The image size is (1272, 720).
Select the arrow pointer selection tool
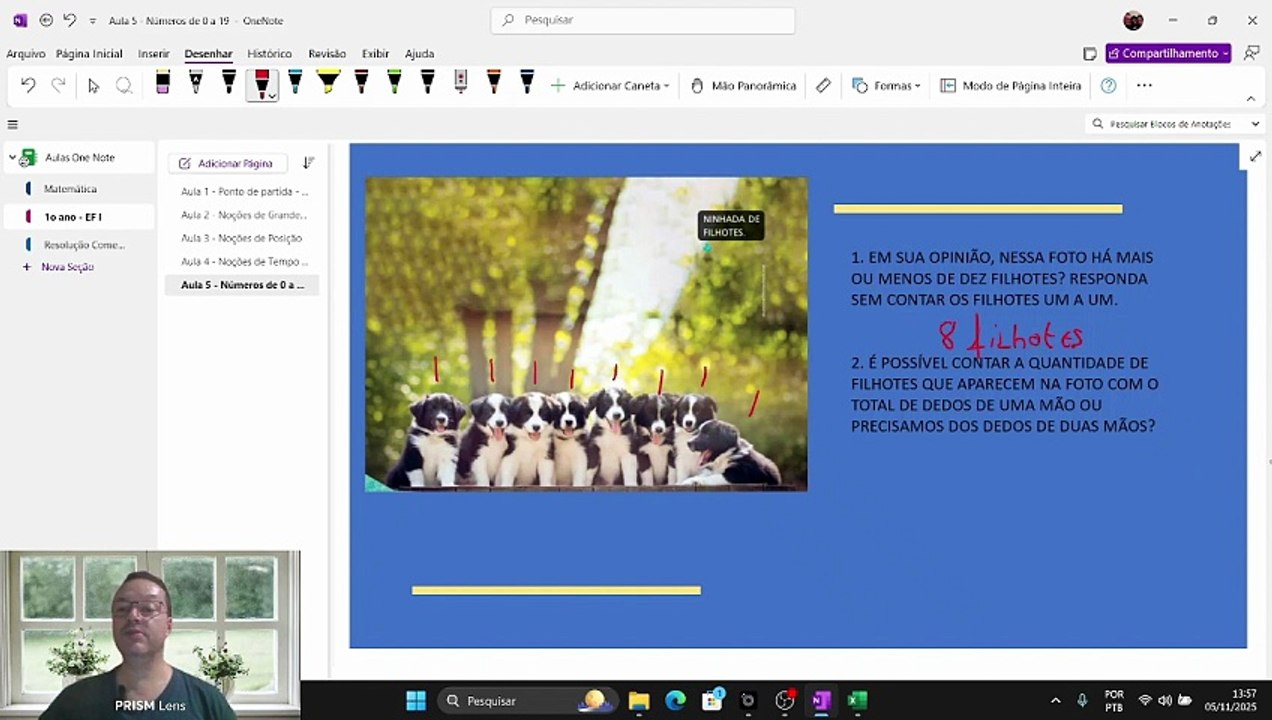point(93,86)
